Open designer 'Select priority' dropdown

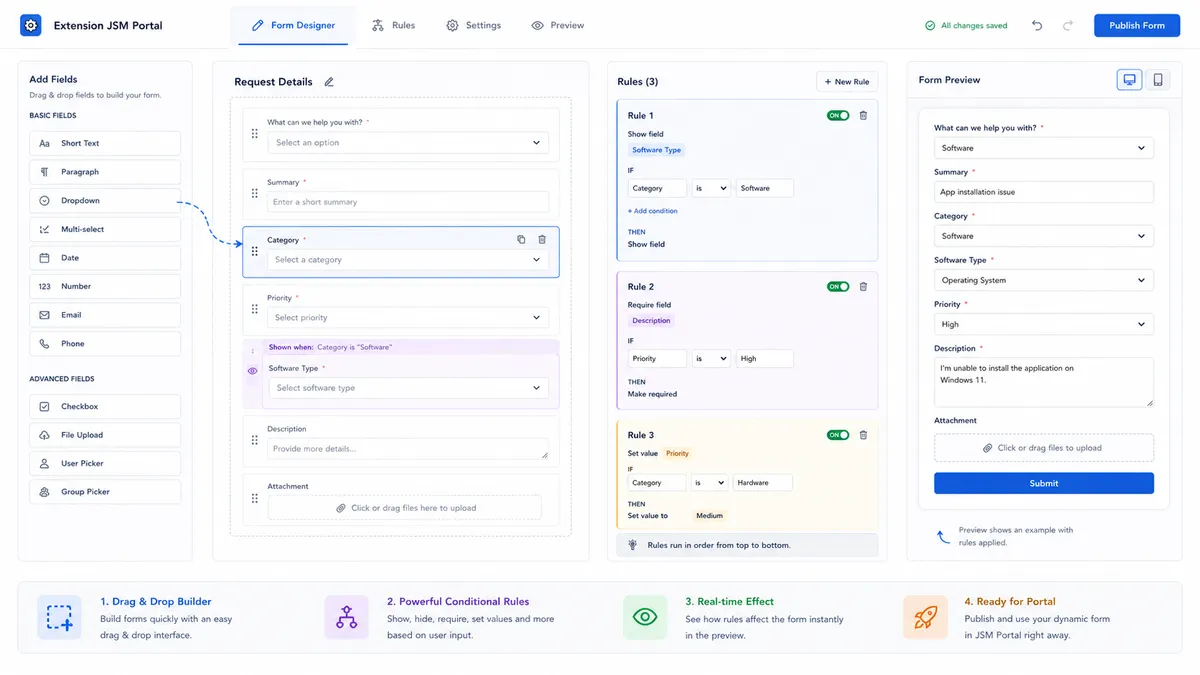(408, 318)
